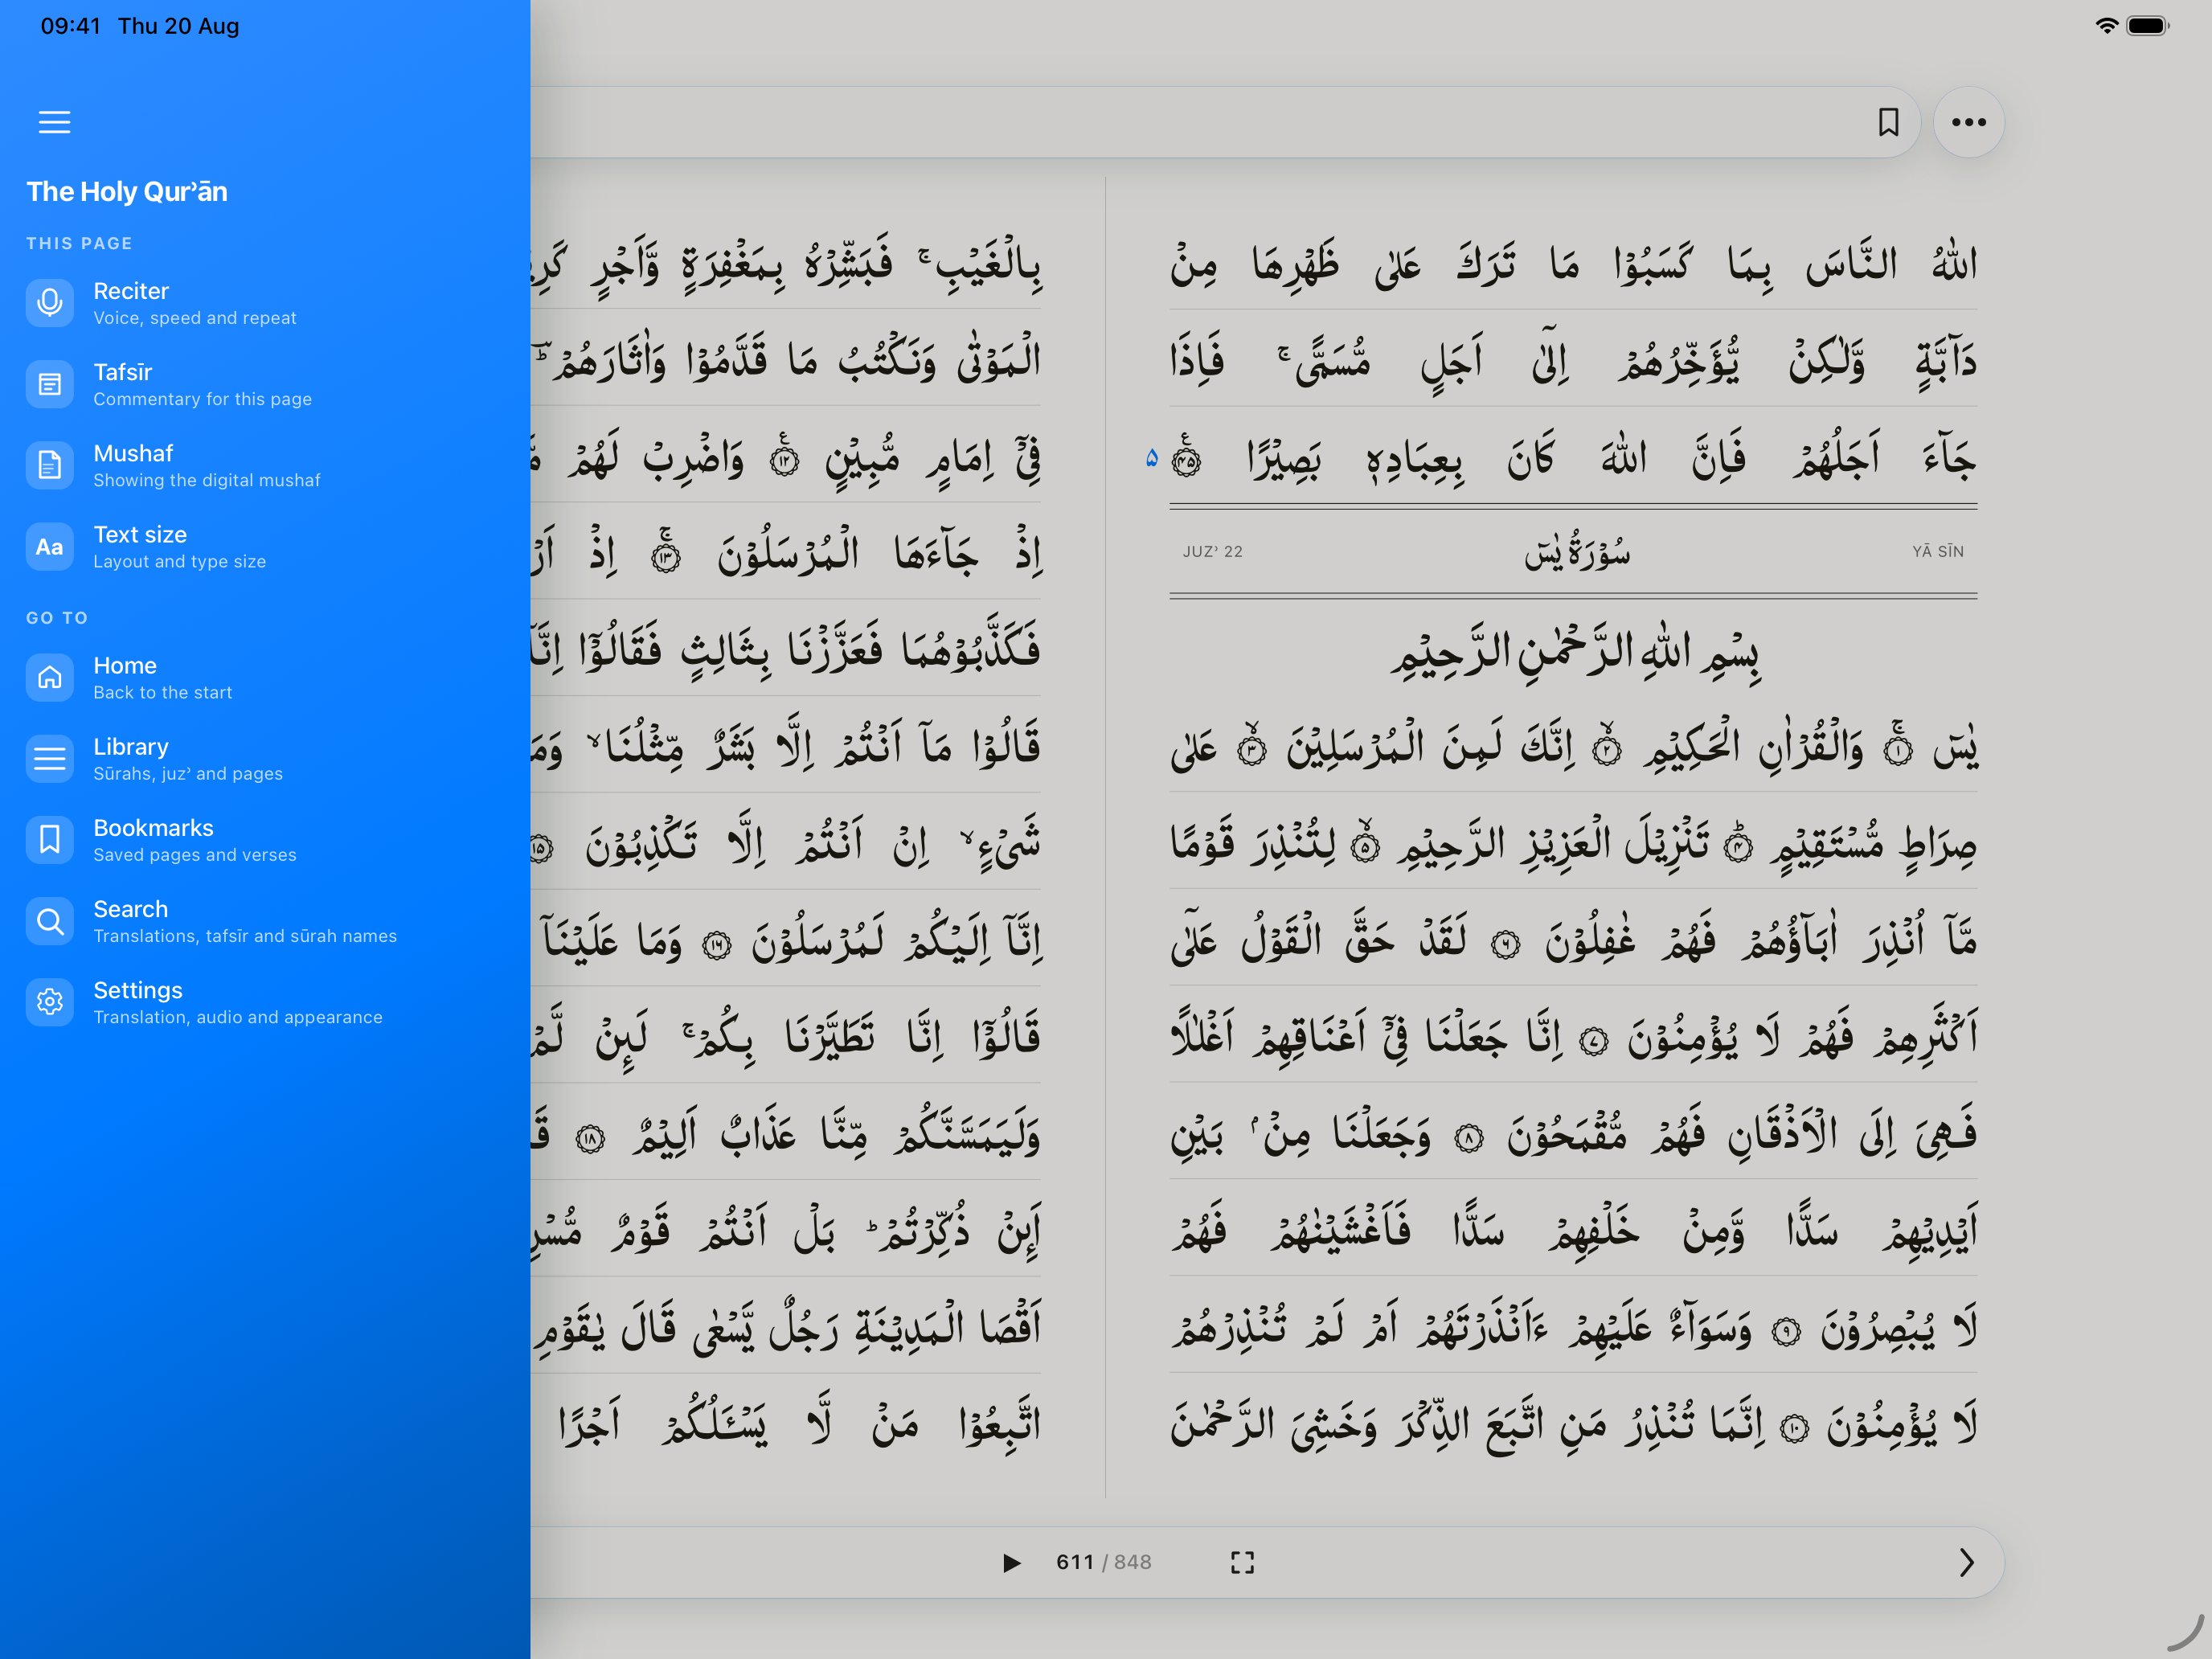Screen dimensions: 2212x1659
Task: Click the blue margin mark by verse 45
Action: click(1152, 458)
